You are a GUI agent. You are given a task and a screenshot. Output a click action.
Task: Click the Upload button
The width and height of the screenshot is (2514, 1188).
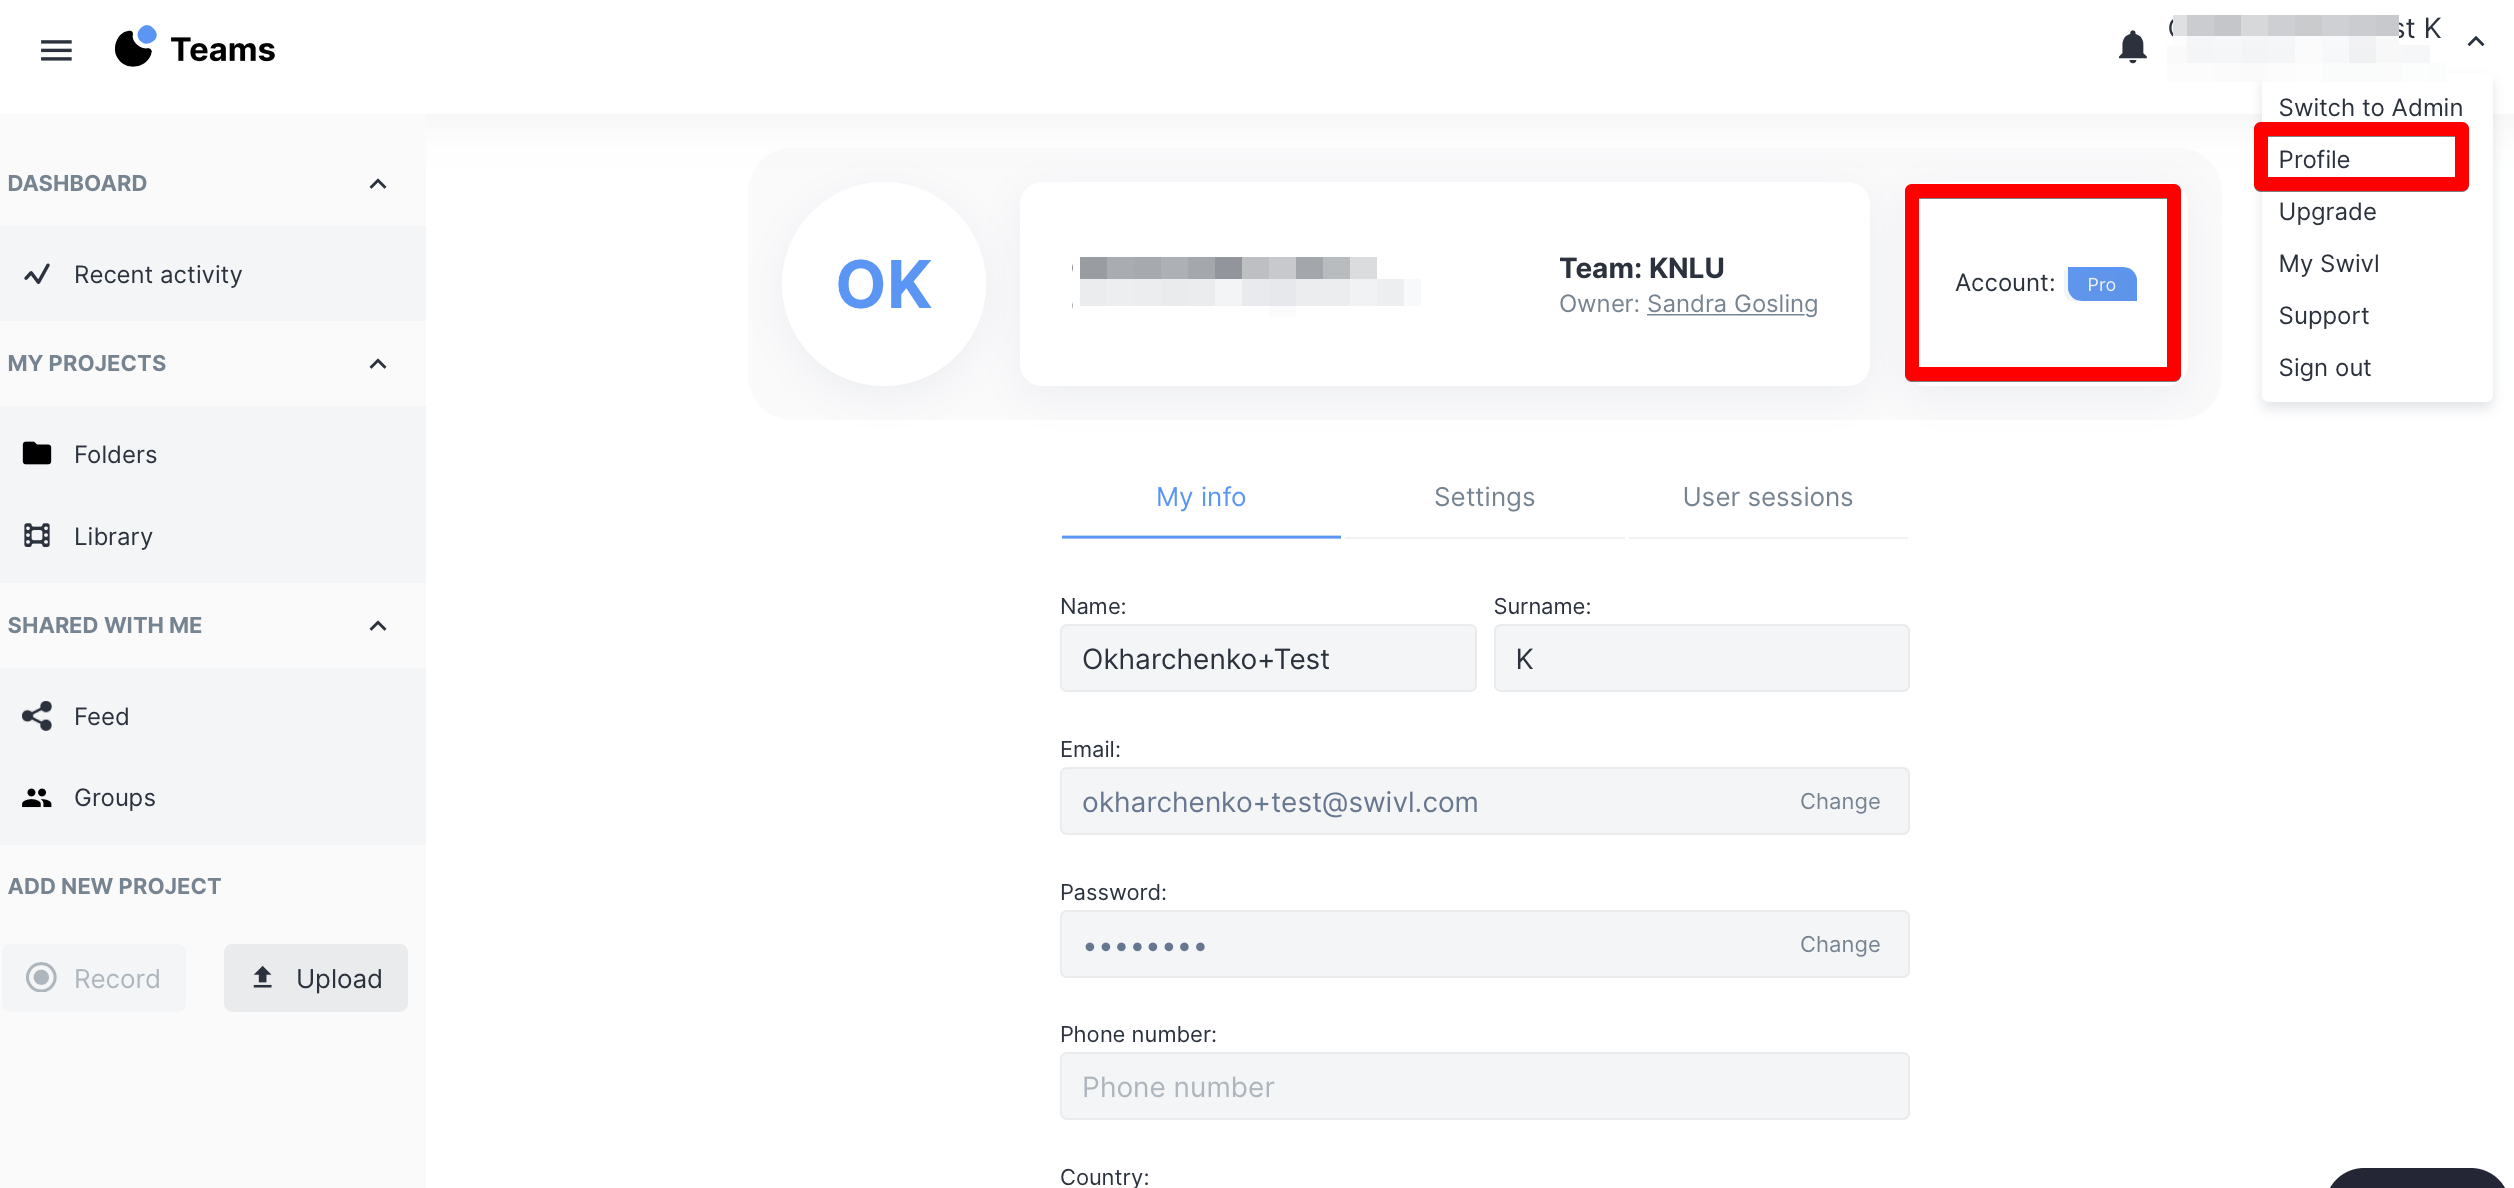(x=316, y=977)
